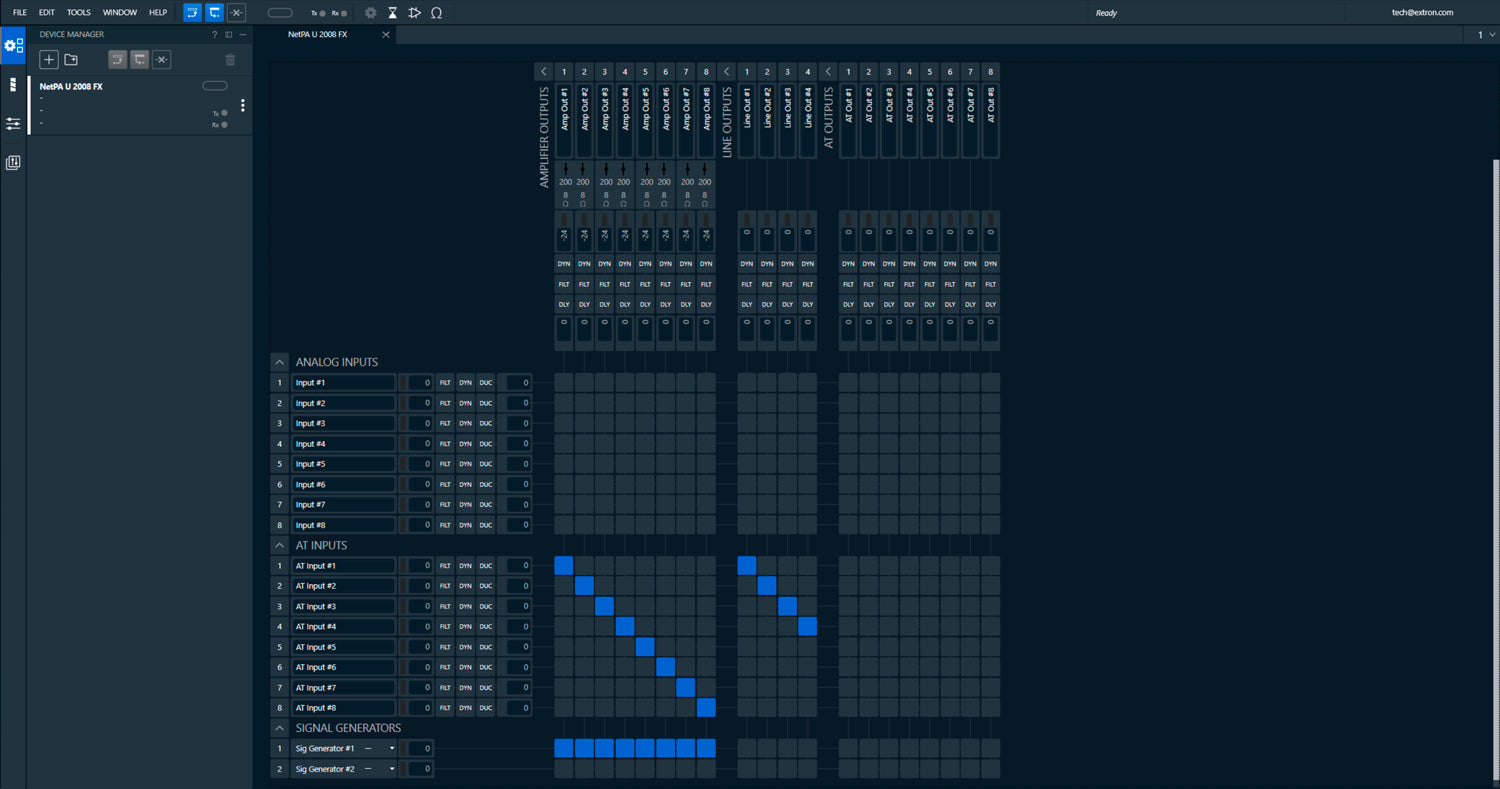The height and width of the screenshot is (789, 1500).
Task: Open the EDIT menu
Action: 46,13
